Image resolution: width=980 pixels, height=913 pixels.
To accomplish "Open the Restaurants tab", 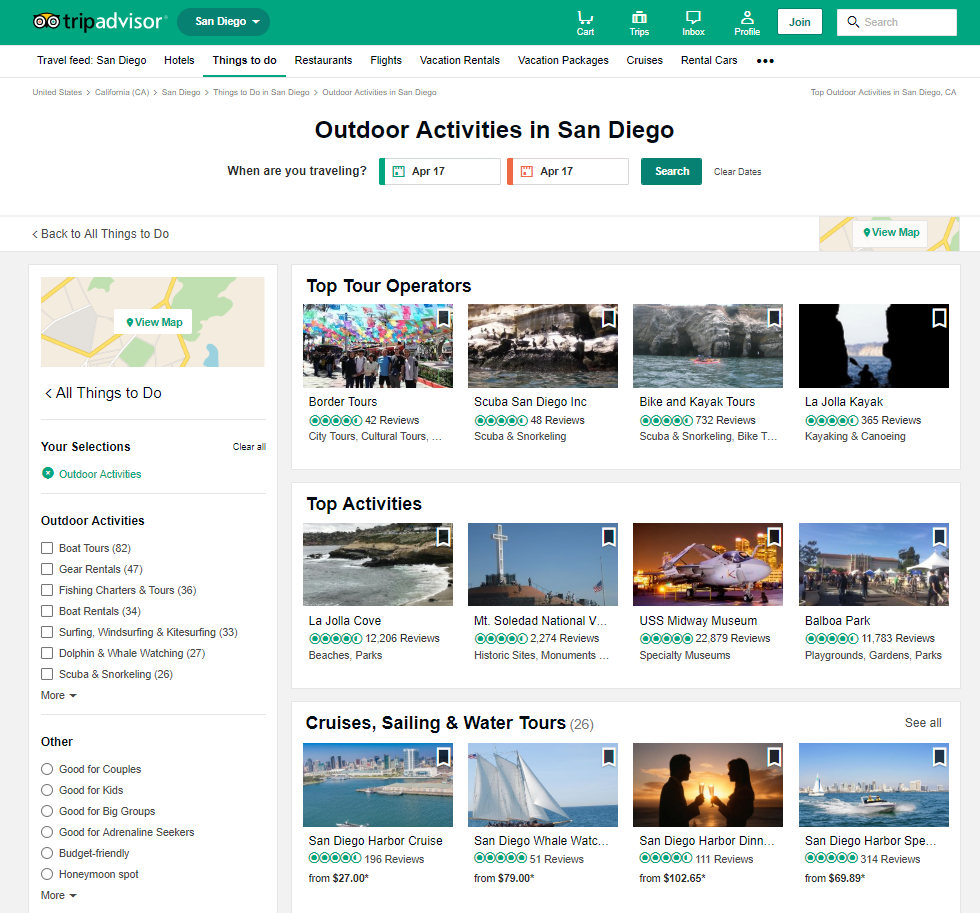I will pyautogui.click(x=323, y=60).
